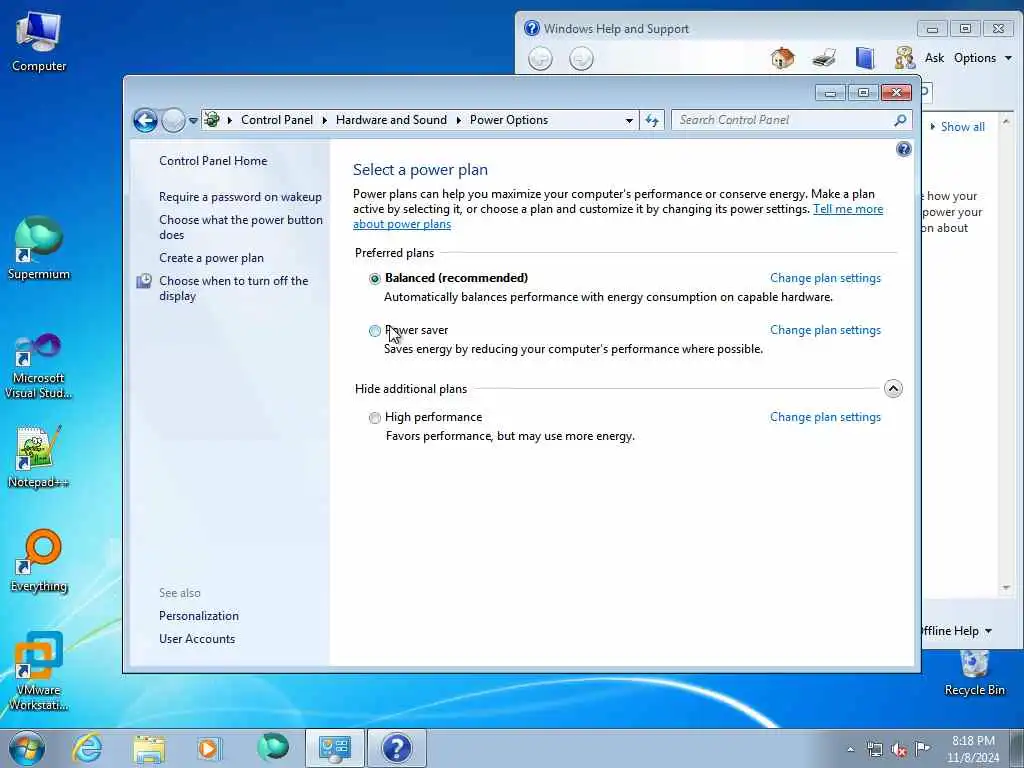The image size is (1024, 768).
Task: Select Supermium desktop shortcut
Action: pos(39,249)
